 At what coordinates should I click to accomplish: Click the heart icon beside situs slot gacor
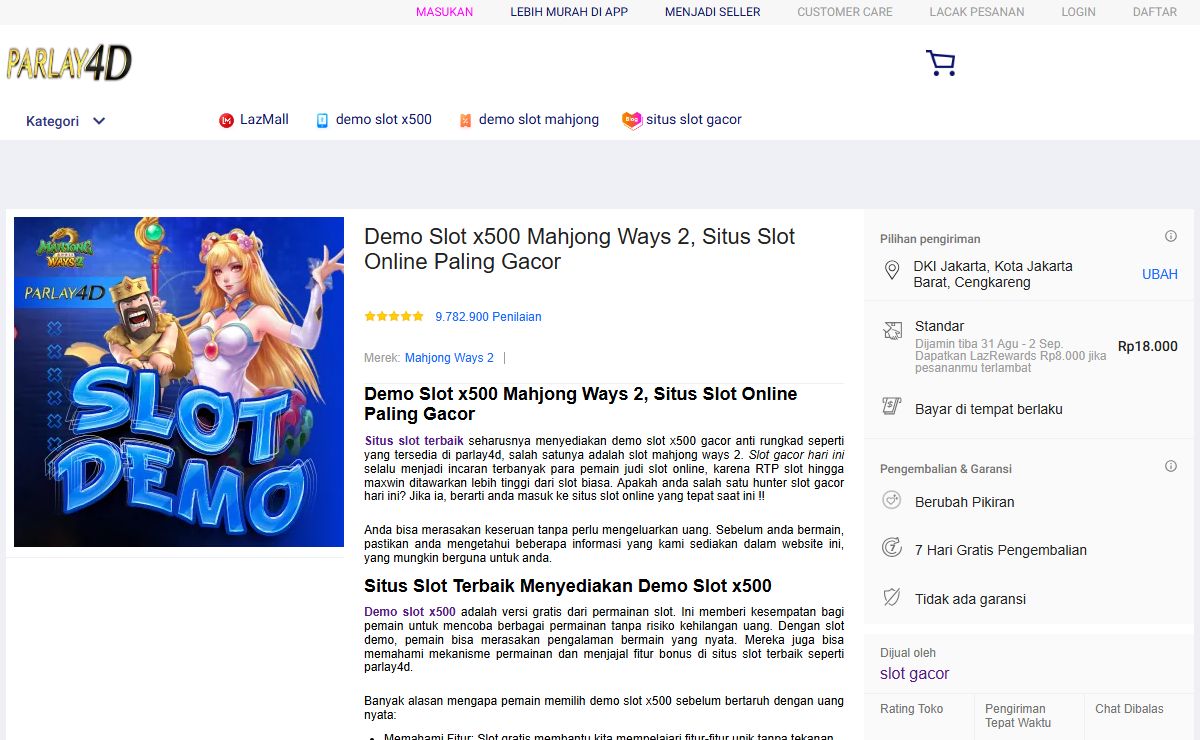click(x=631, y=120)
